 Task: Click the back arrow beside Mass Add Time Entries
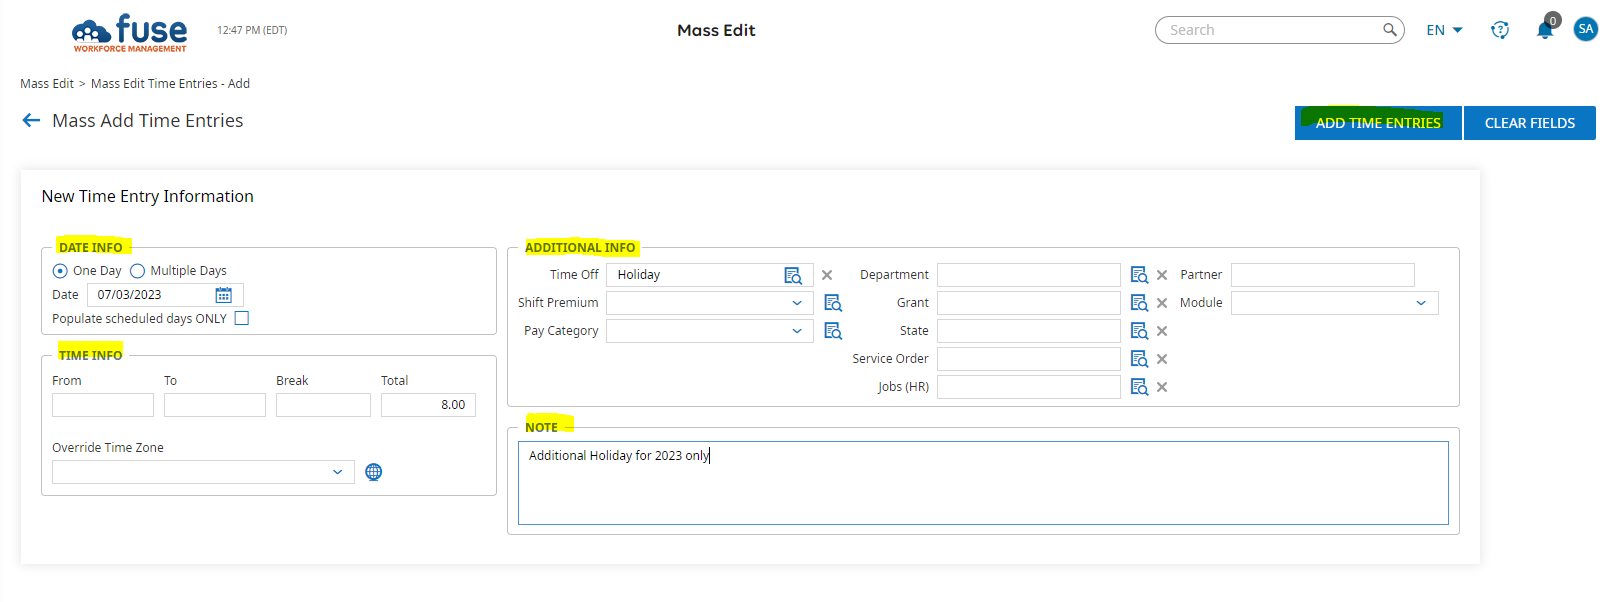31,121
